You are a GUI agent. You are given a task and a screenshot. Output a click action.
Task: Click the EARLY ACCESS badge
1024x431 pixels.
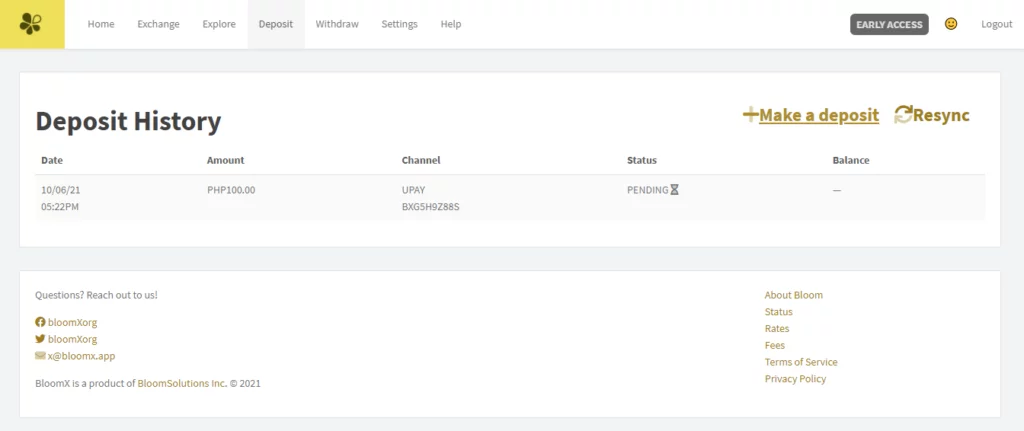coord(889,24)
